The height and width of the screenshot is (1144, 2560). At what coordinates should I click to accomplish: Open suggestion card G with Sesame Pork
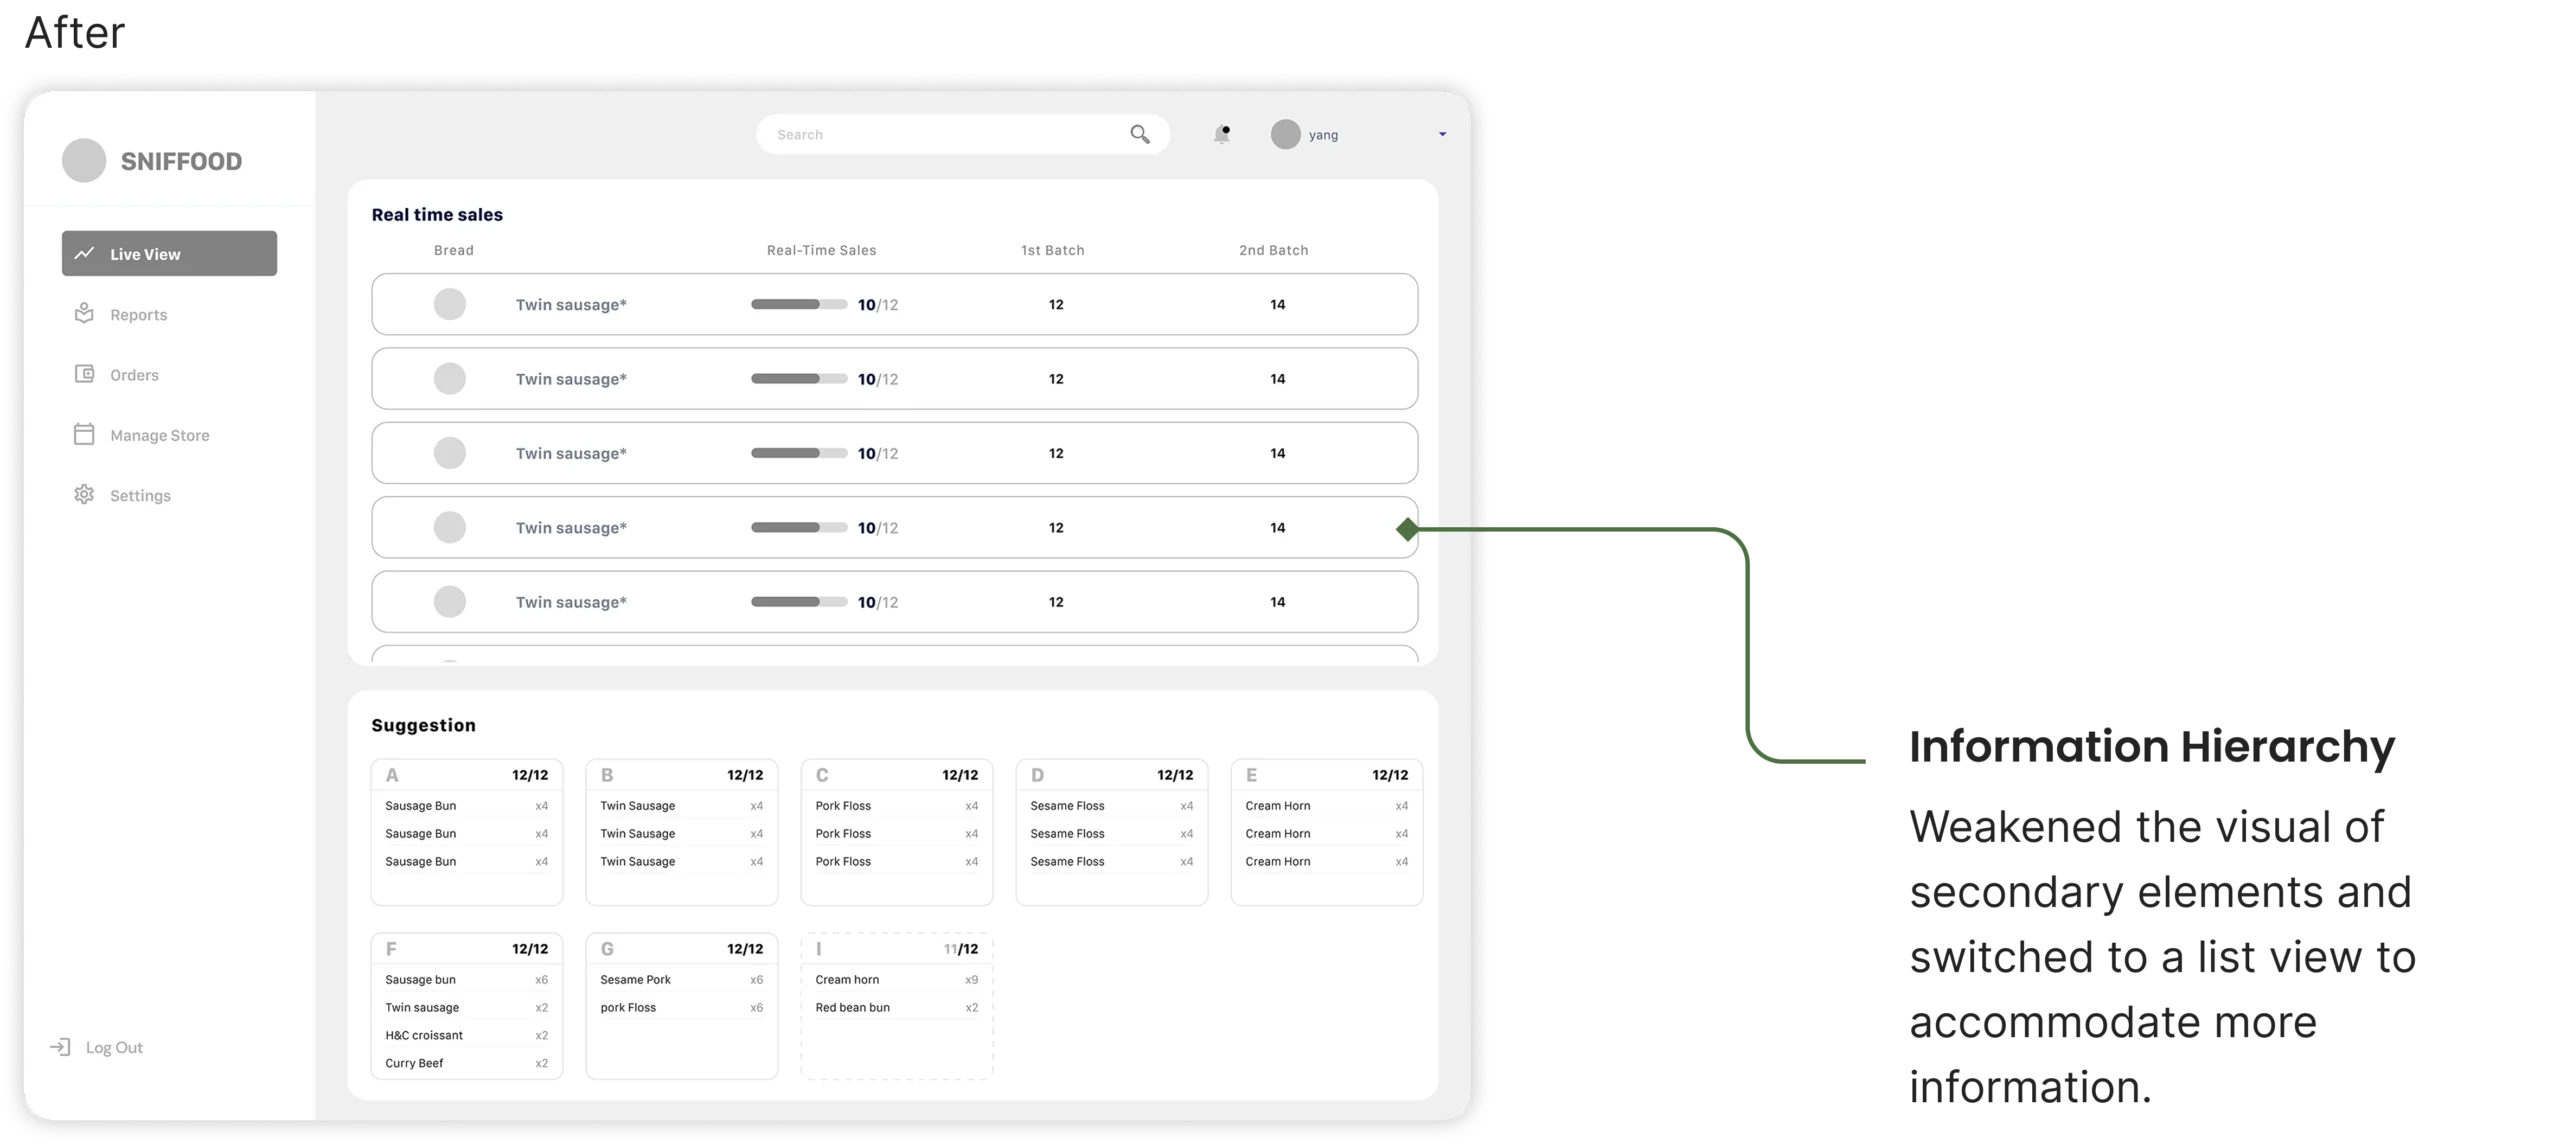pos(681,1006)
